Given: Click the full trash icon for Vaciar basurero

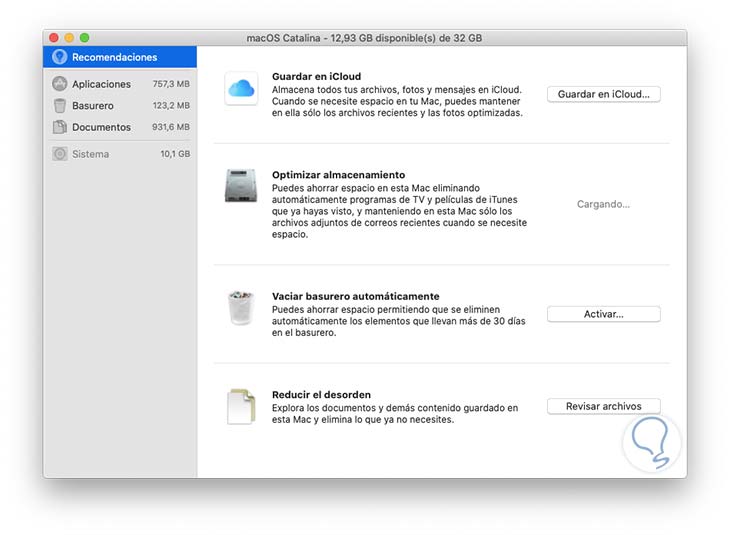Looking at the screenshot, I should [241, 307].
